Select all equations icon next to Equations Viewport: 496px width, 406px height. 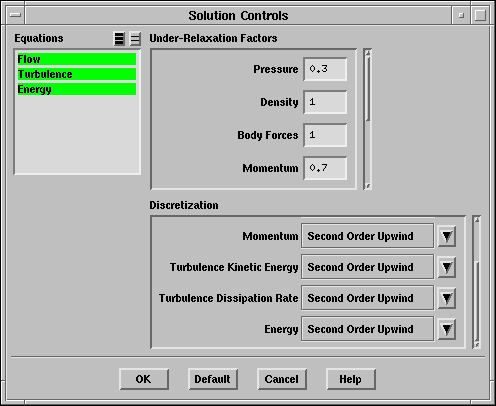tap(119, 39)
